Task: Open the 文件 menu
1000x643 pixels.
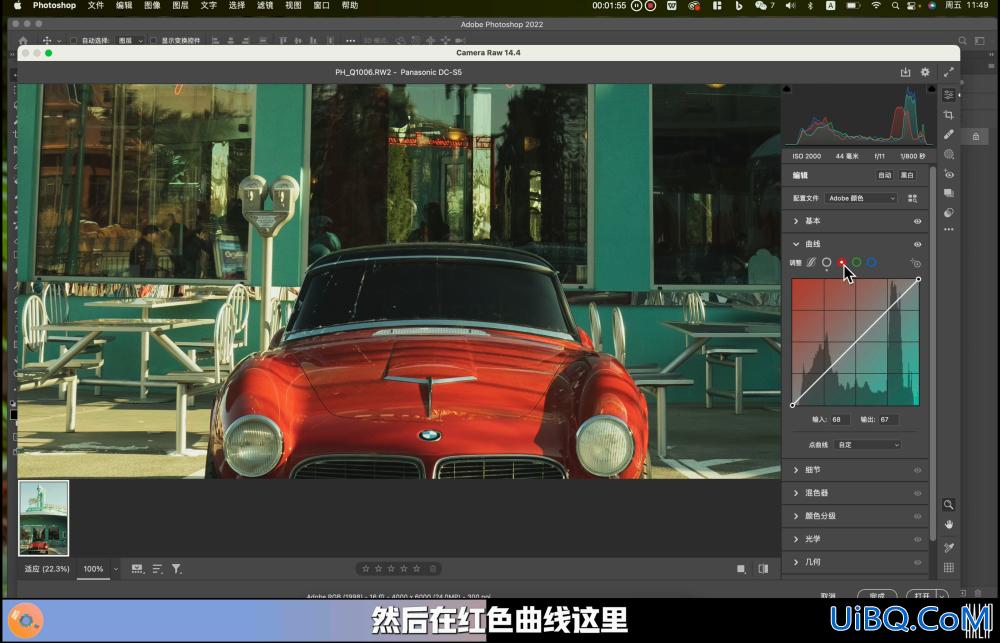Action: click(x=96, y=5)
